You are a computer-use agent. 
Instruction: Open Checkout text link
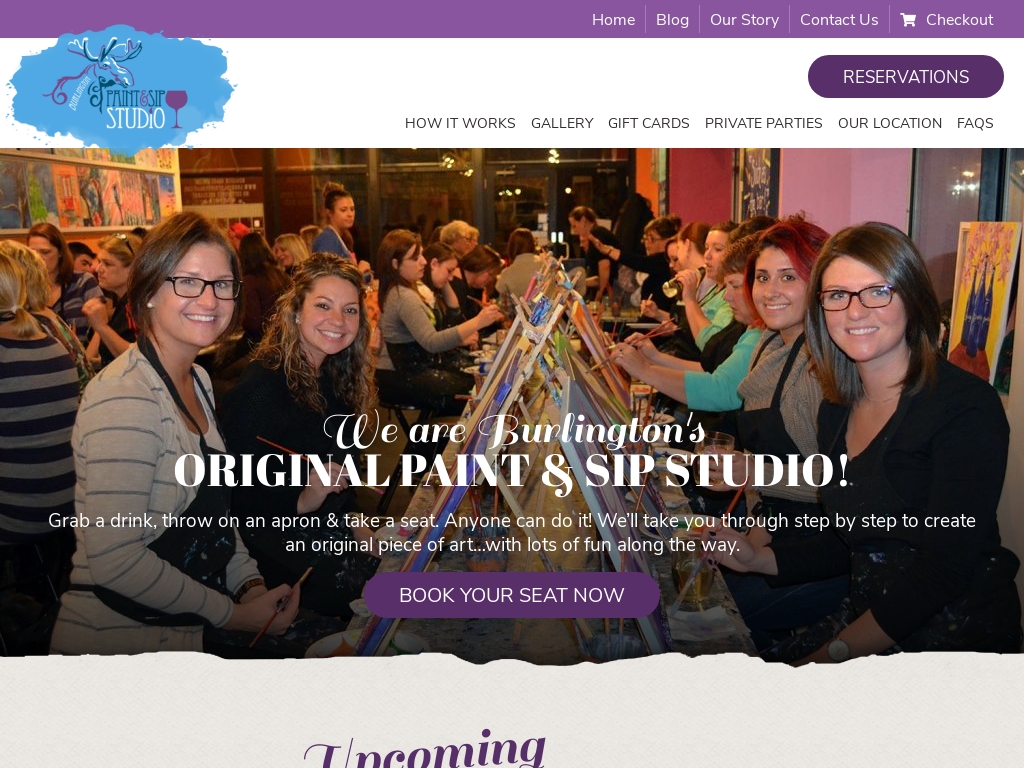pyautogui.click(x=959, y=20)
